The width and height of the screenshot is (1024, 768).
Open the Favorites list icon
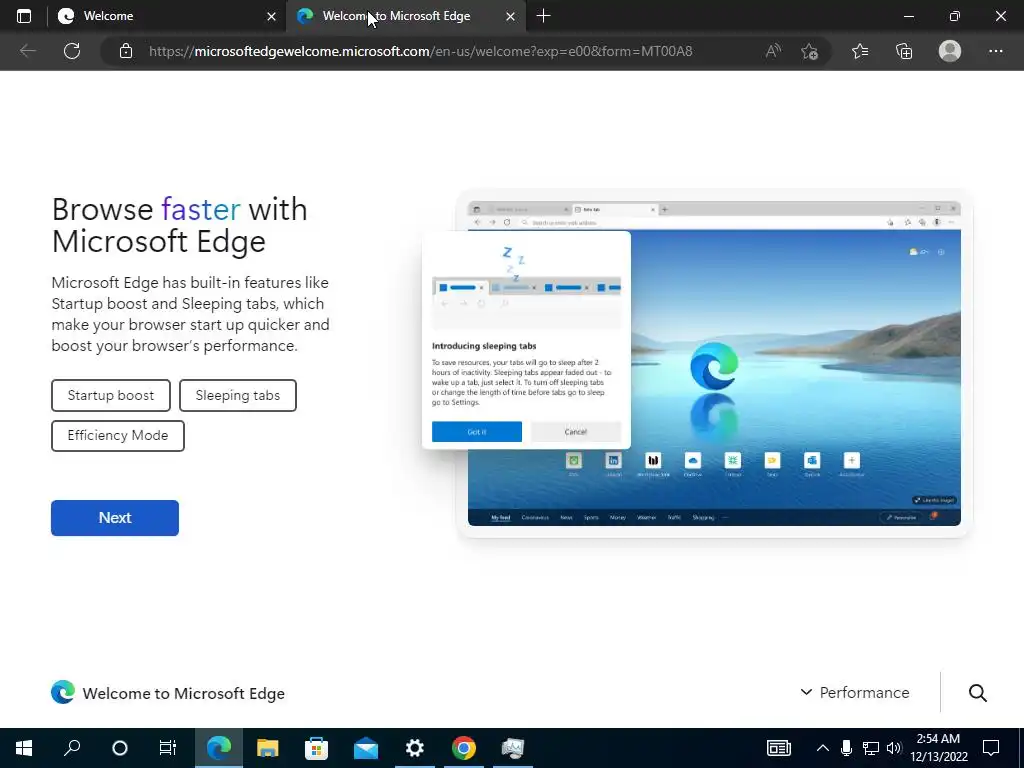[x=860, y=51]
